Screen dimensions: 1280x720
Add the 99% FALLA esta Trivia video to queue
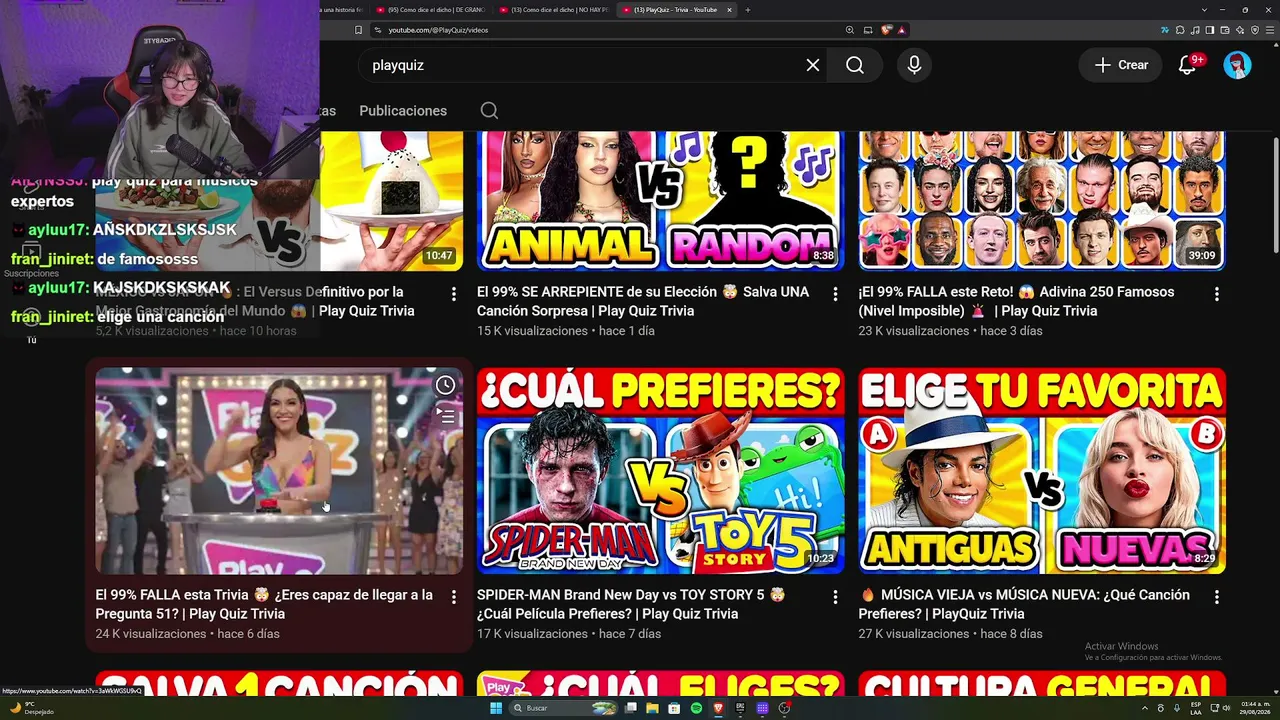445,416
